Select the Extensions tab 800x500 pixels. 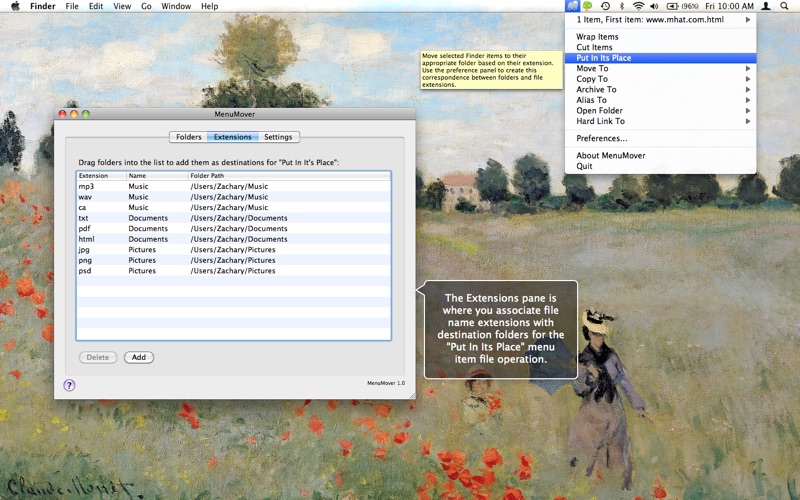pyautogui.click(x=233, y=137)
